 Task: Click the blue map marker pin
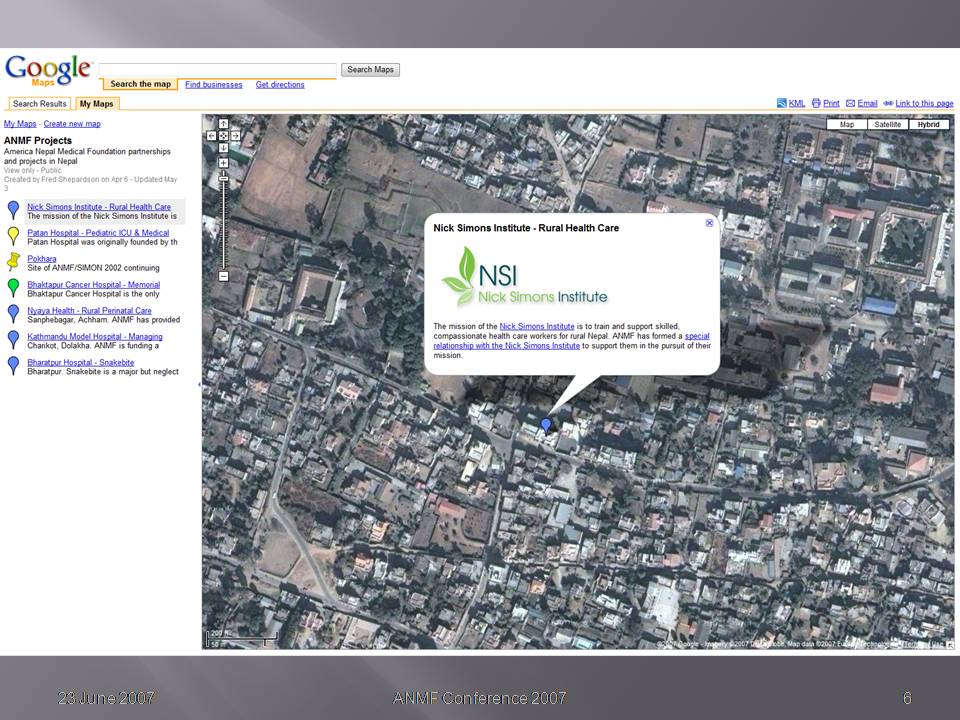click(546, 425)
